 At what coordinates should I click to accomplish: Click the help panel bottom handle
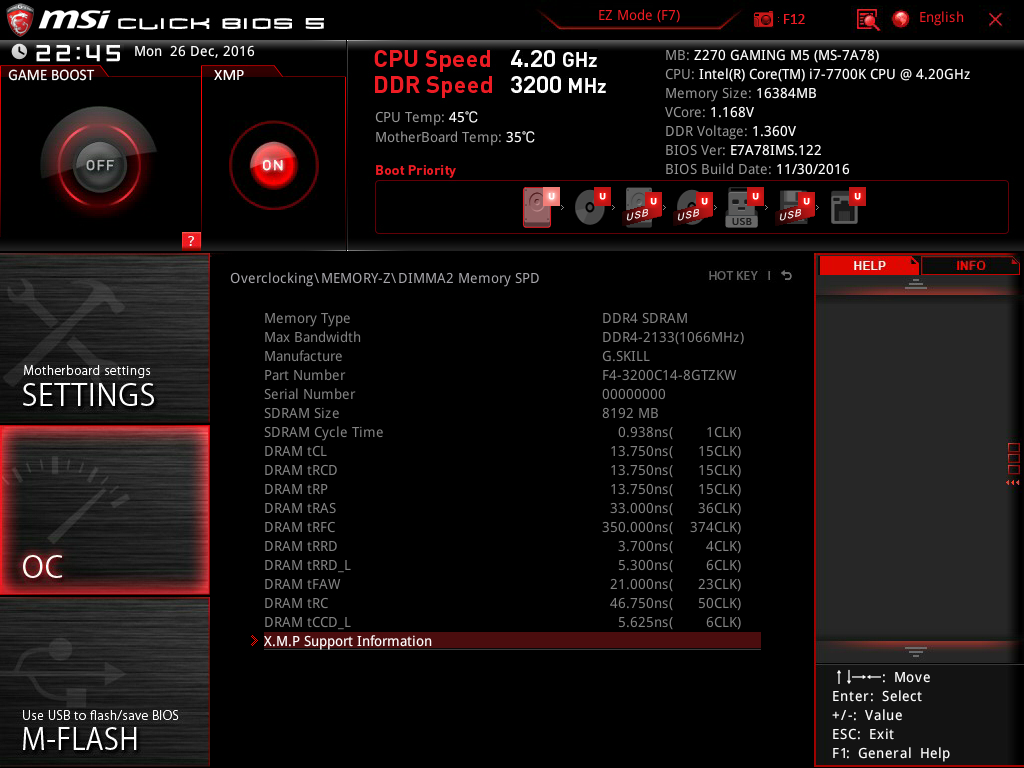[916, 651]
